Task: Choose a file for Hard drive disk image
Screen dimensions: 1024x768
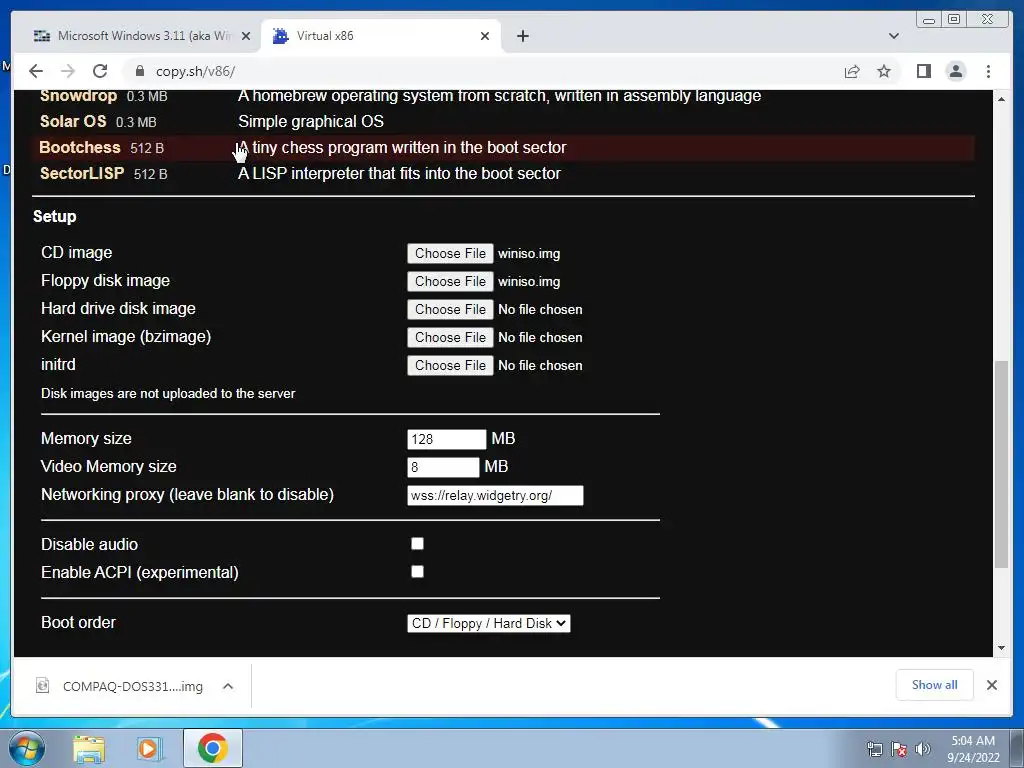Action: (450, 310)
